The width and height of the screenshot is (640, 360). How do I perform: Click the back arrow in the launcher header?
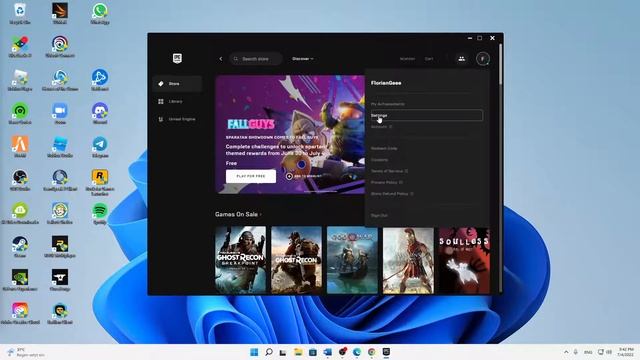[221, 59]
